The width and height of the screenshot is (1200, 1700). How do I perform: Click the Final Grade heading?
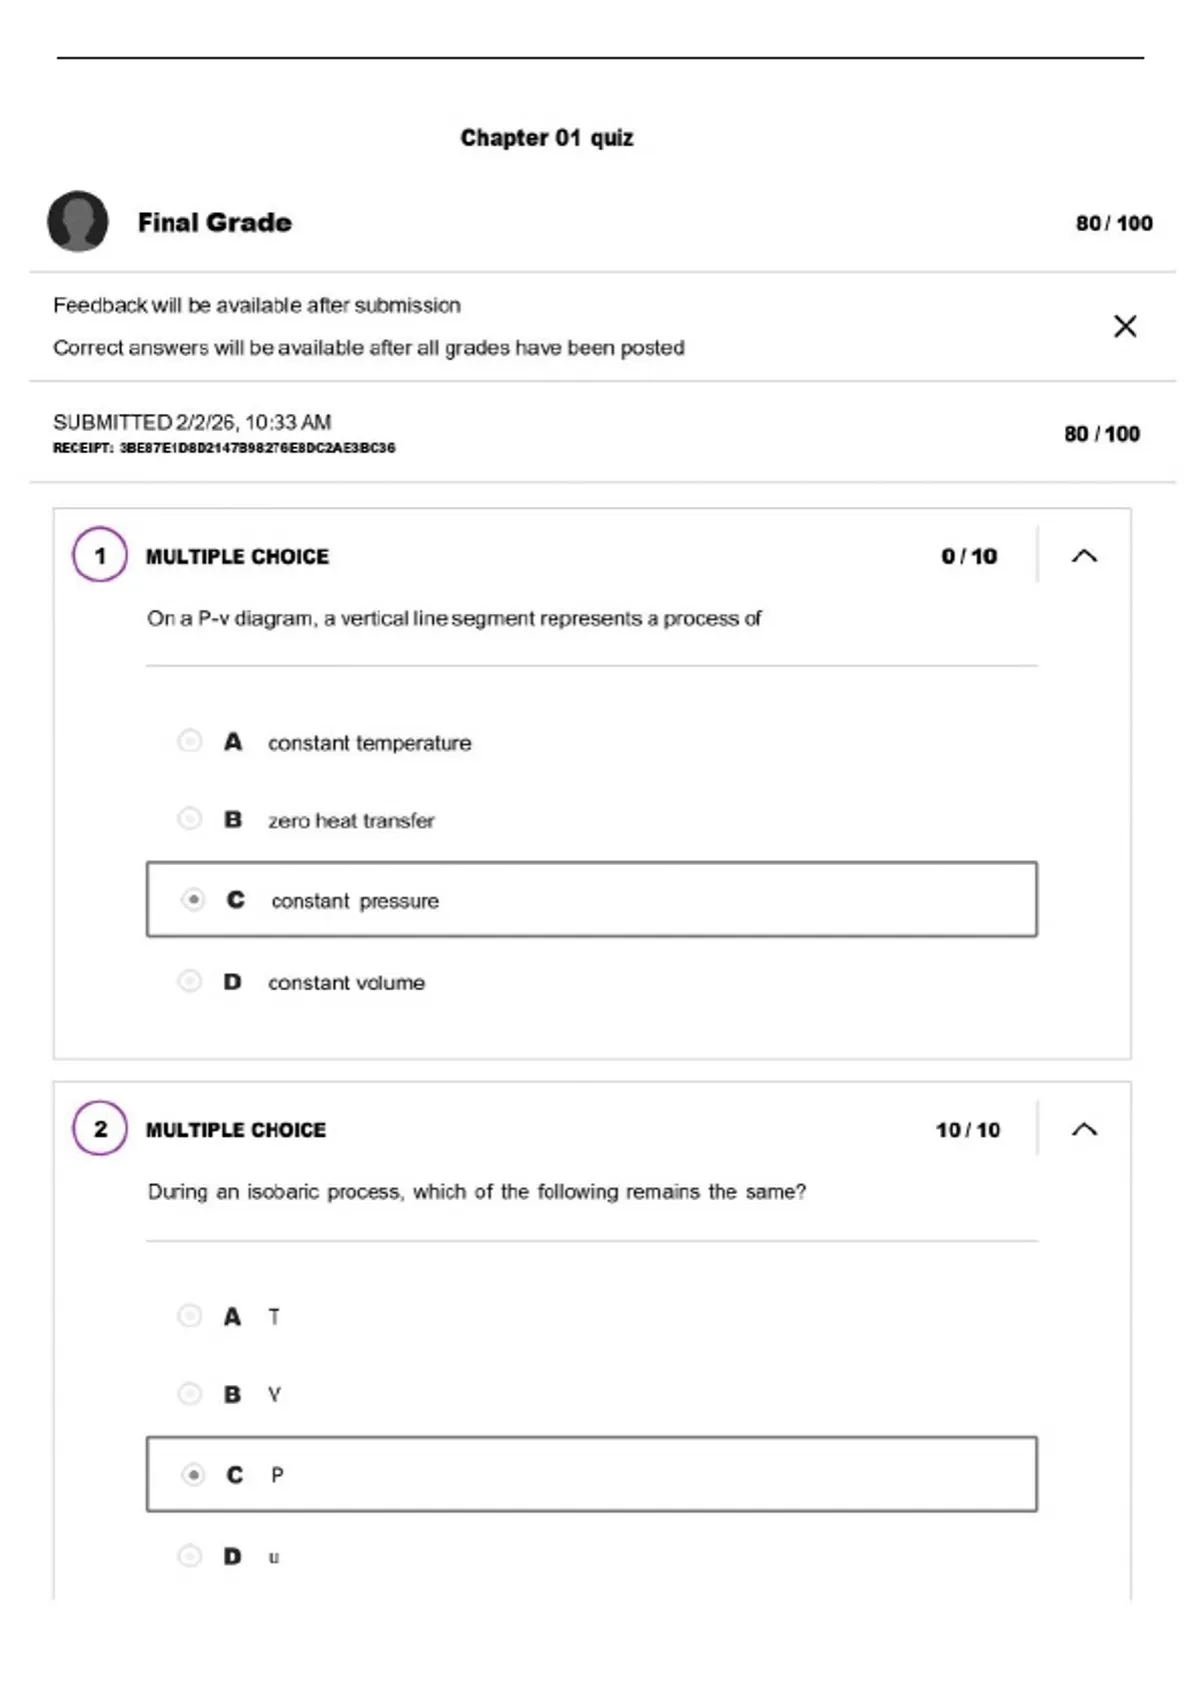pyautogui.click(x=215, y=222)
